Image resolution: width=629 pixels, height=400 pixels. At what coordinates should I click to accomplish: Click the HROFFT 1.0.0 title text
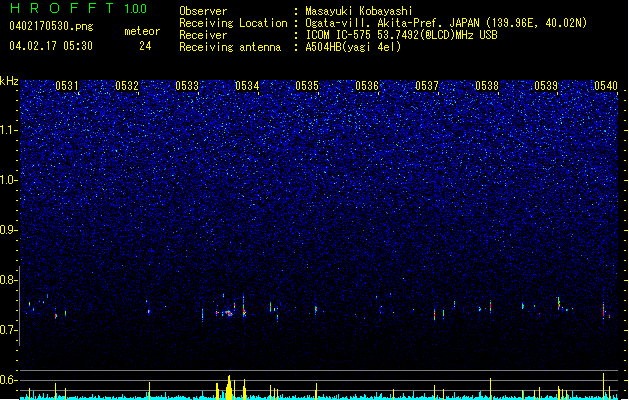[78, 8]
